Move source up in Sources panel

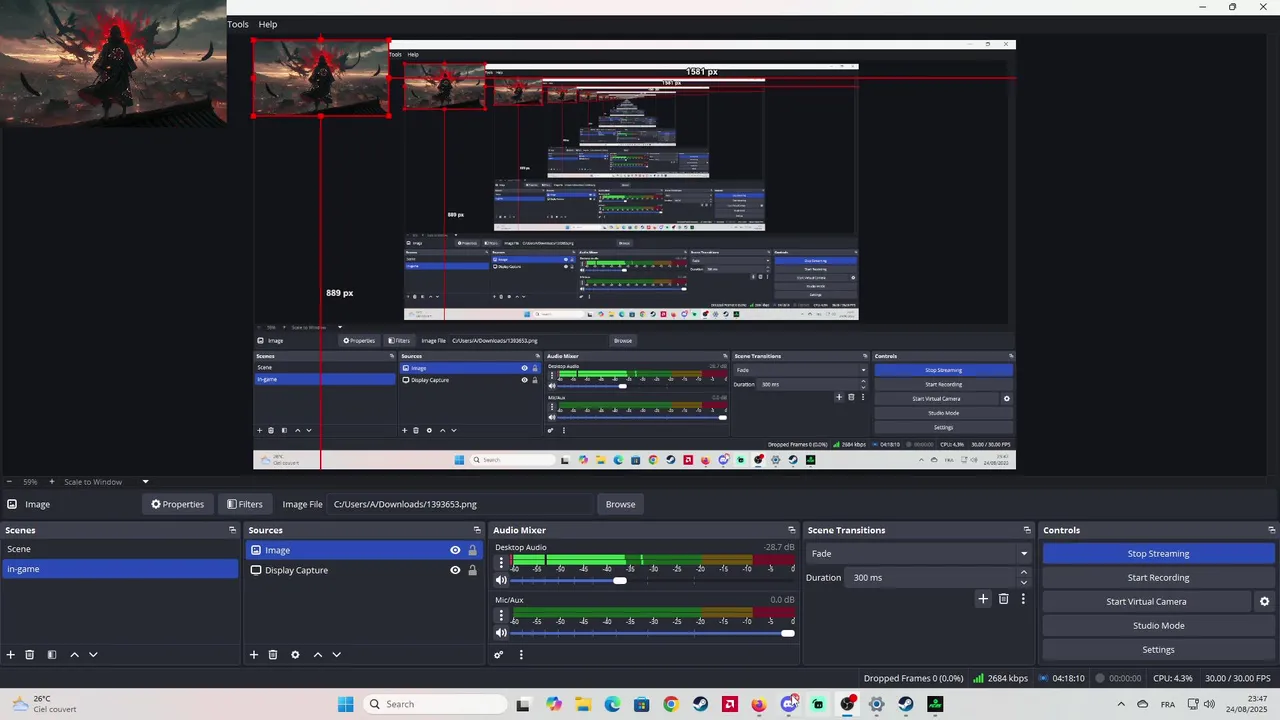[x=318, y=655]
